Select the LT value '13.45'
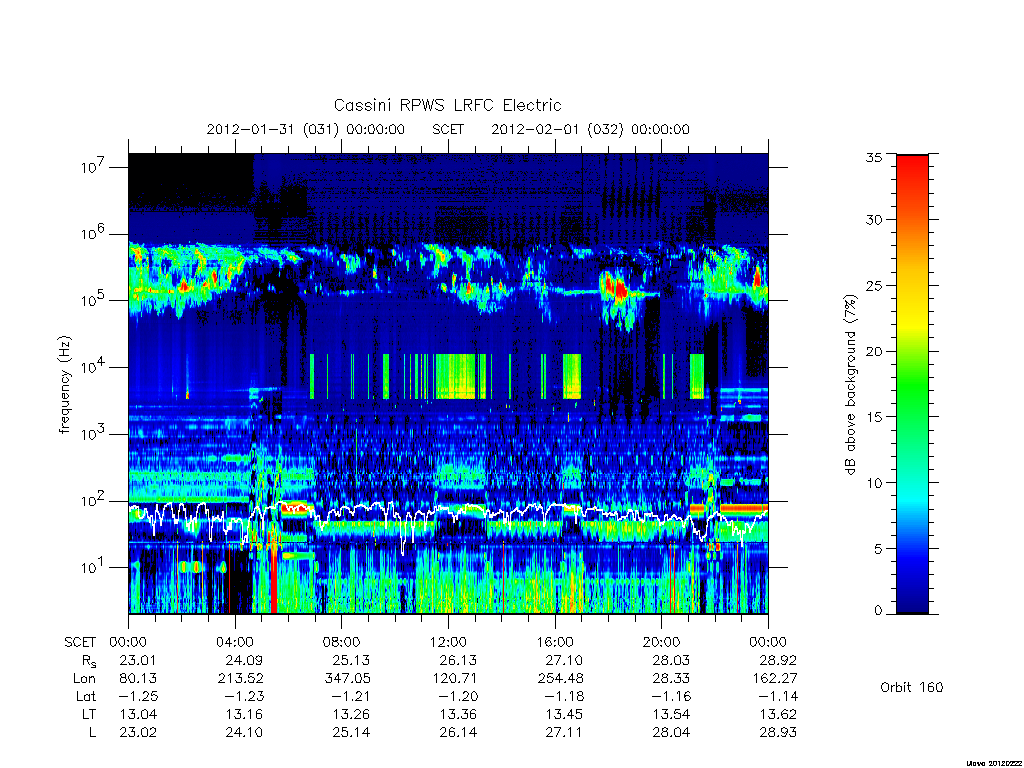Screen dimensions: 1024x768 (x=564, y=714)
